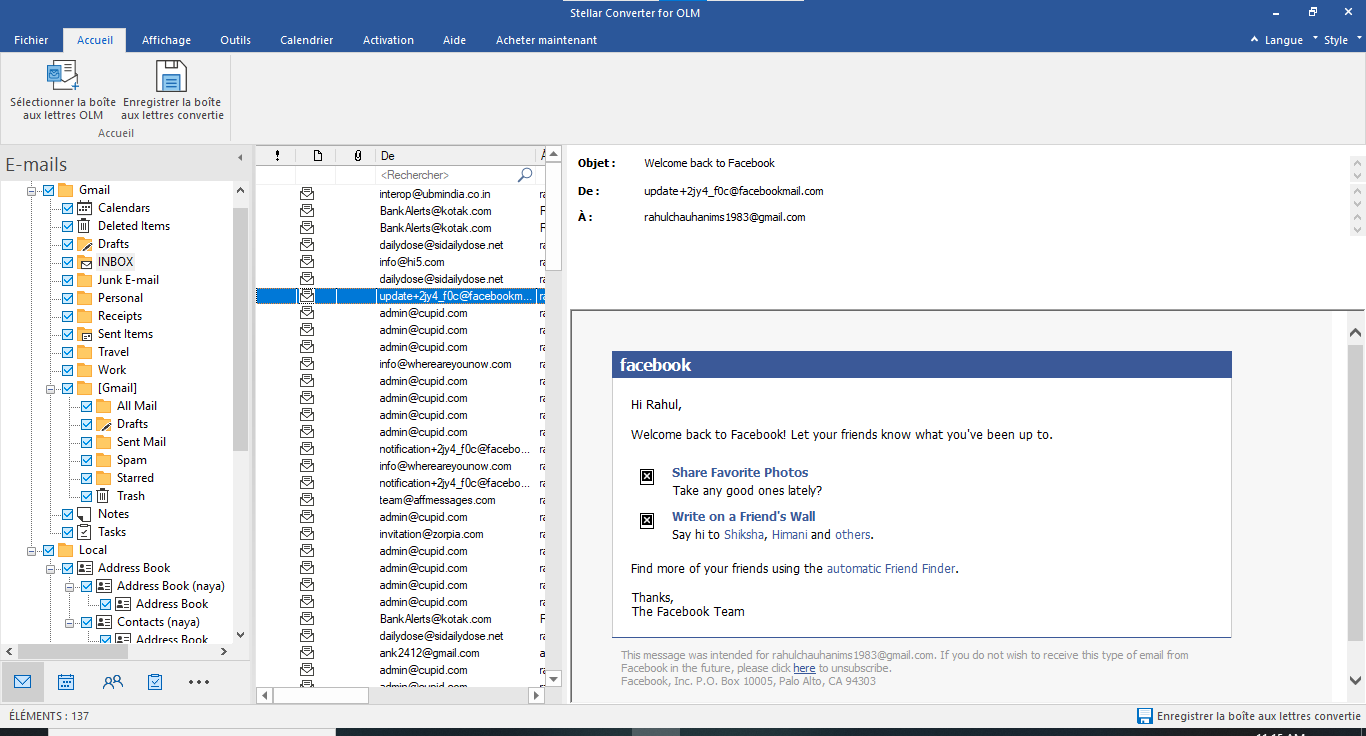
Task: Uncheck the INBOX folder checkbox
Action: [67, 261]
